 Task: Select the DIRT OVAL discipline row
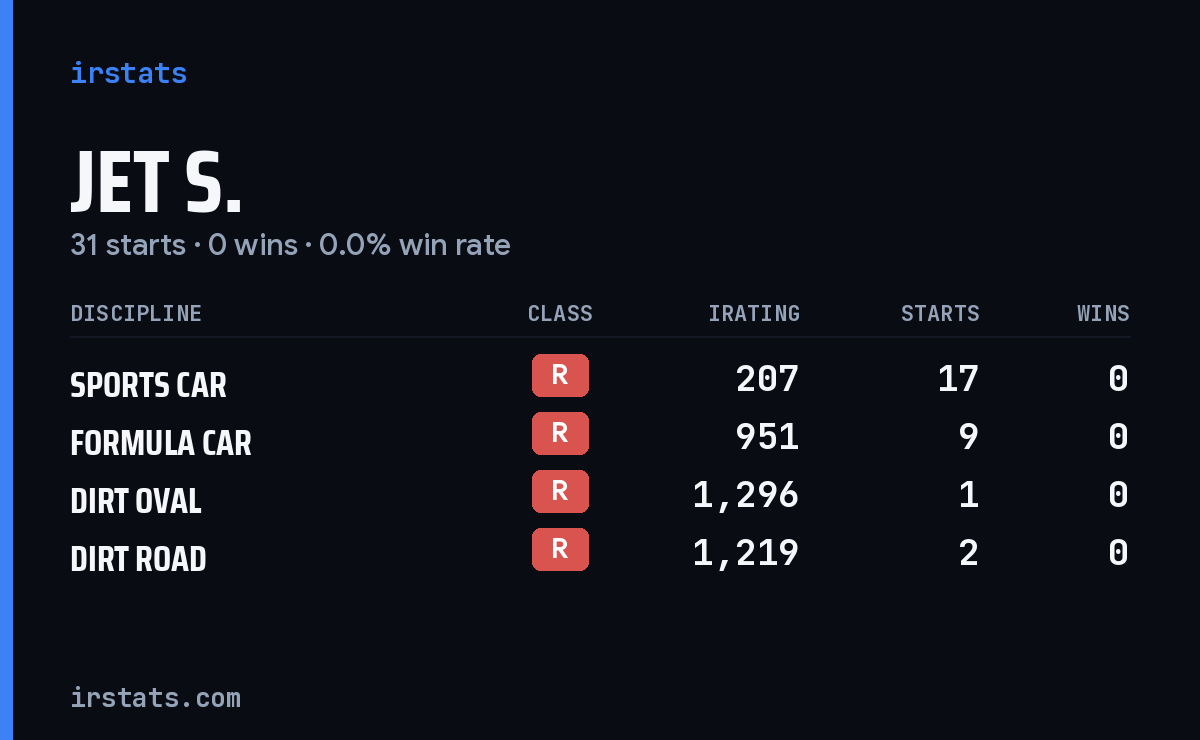[x=600, y=495]
